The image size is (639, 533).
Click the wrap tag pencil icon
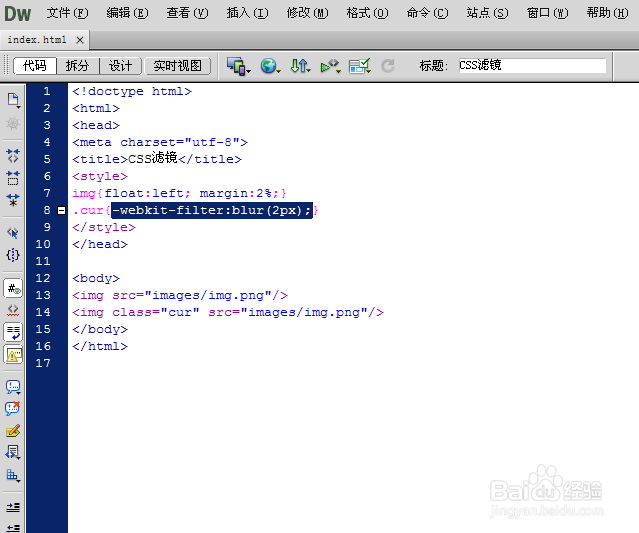[13, 431]
